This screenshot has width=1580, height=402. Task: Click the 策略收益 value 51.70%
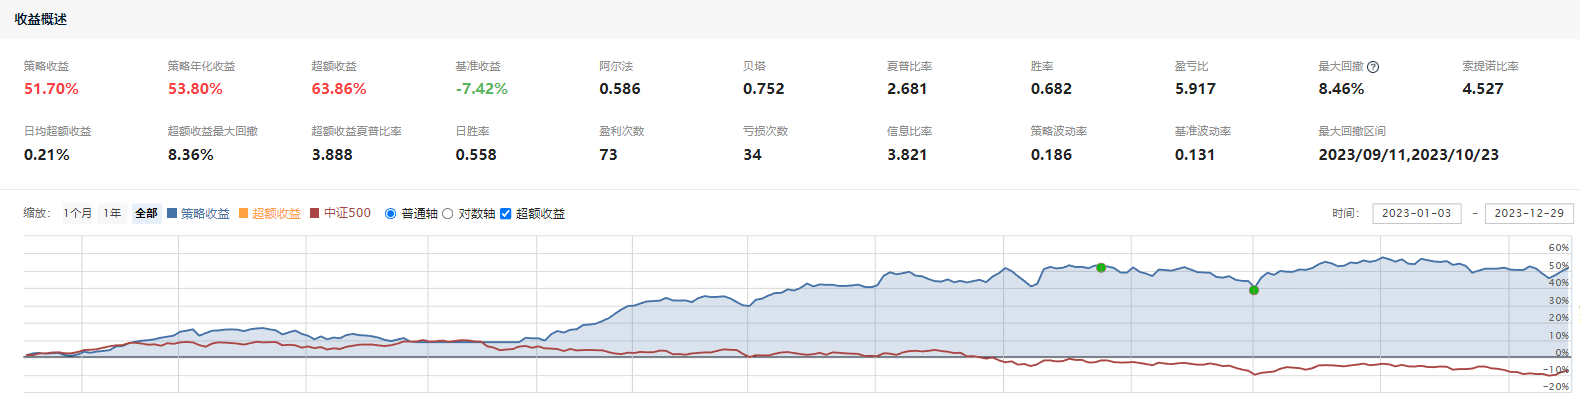[x=51, y=89]
